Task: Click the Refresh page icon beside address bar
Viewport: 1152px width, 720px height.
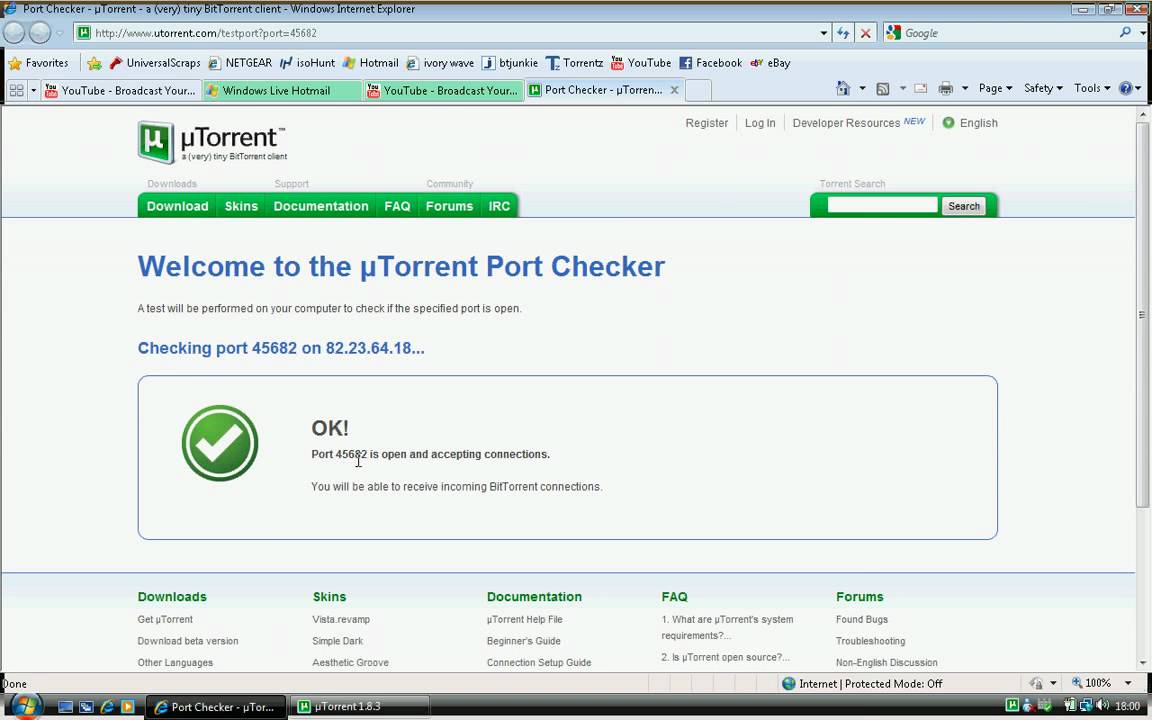Action: click(843, 33)
